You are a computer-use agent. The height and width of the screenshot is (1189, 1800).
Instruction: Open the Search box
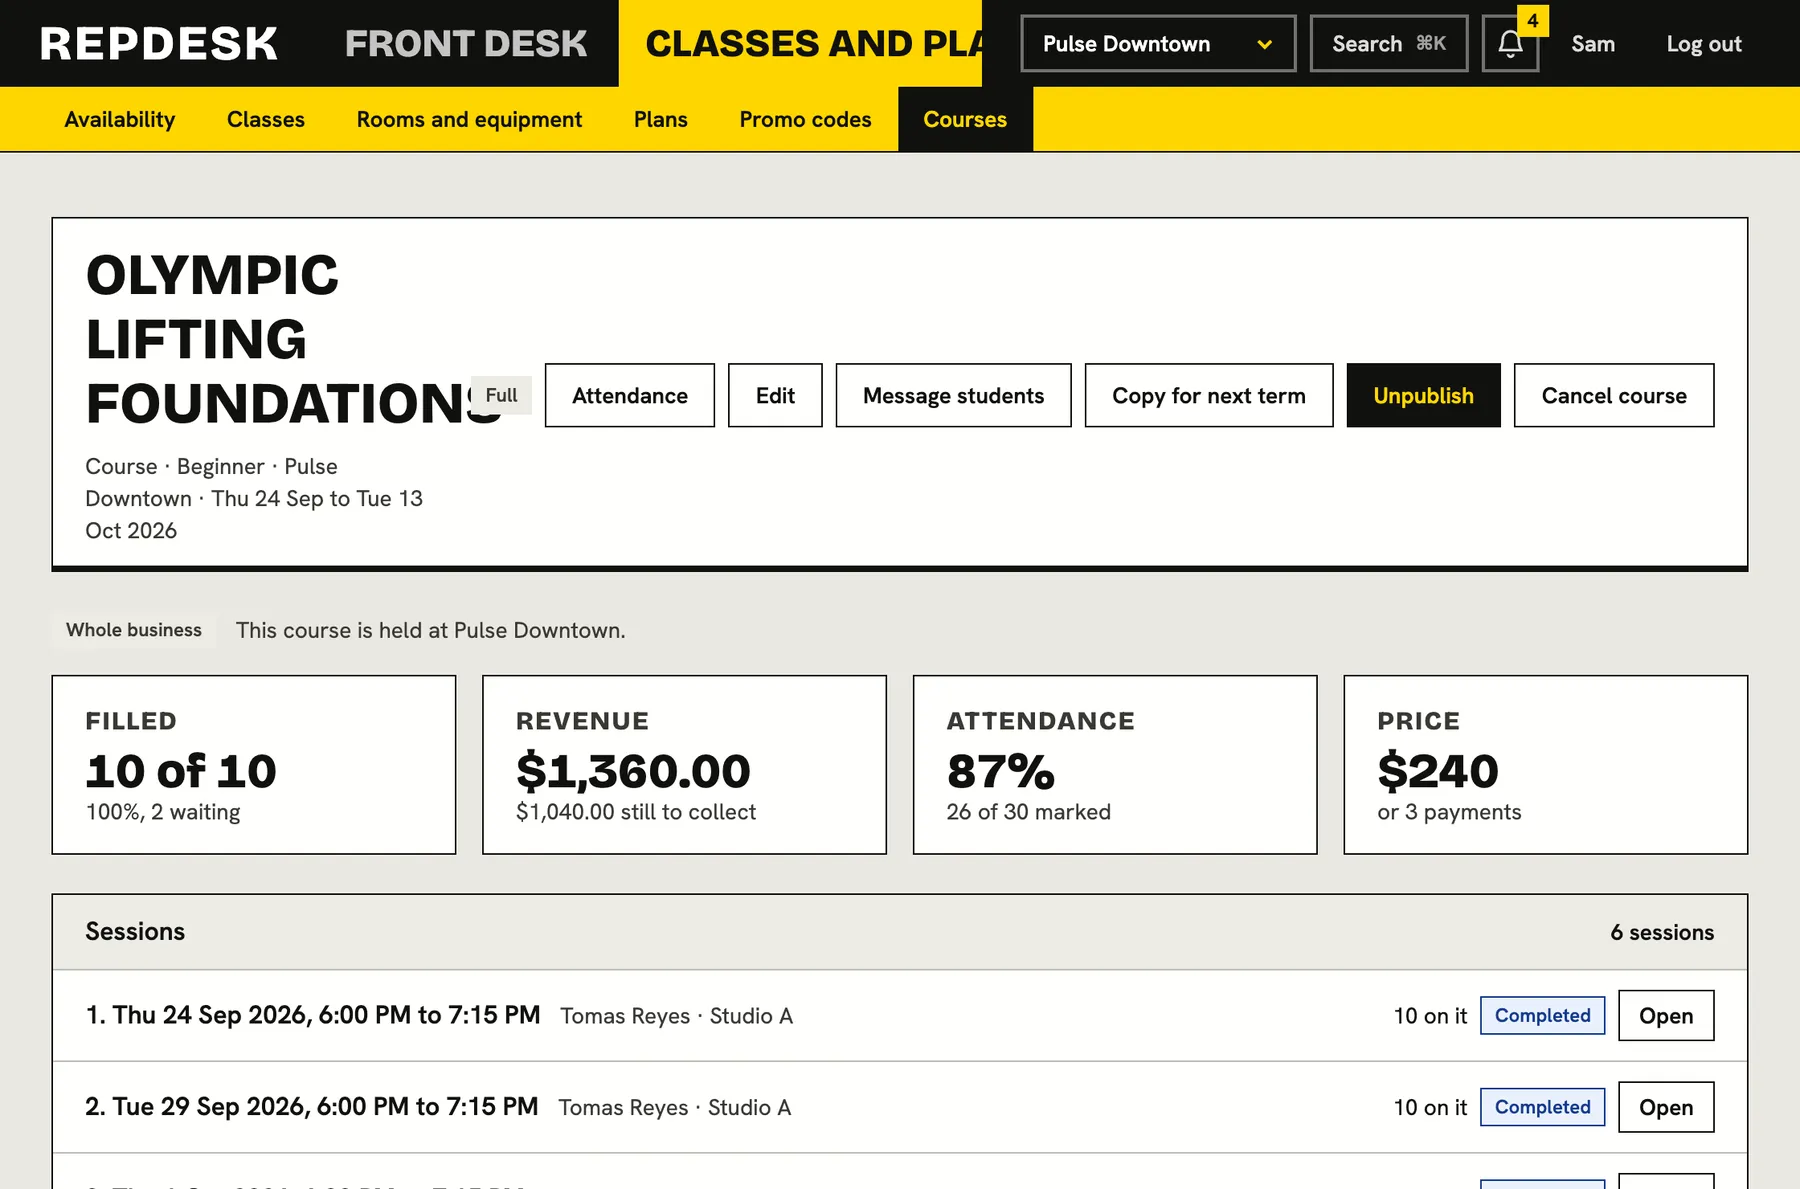click(x=1389, y=44)
